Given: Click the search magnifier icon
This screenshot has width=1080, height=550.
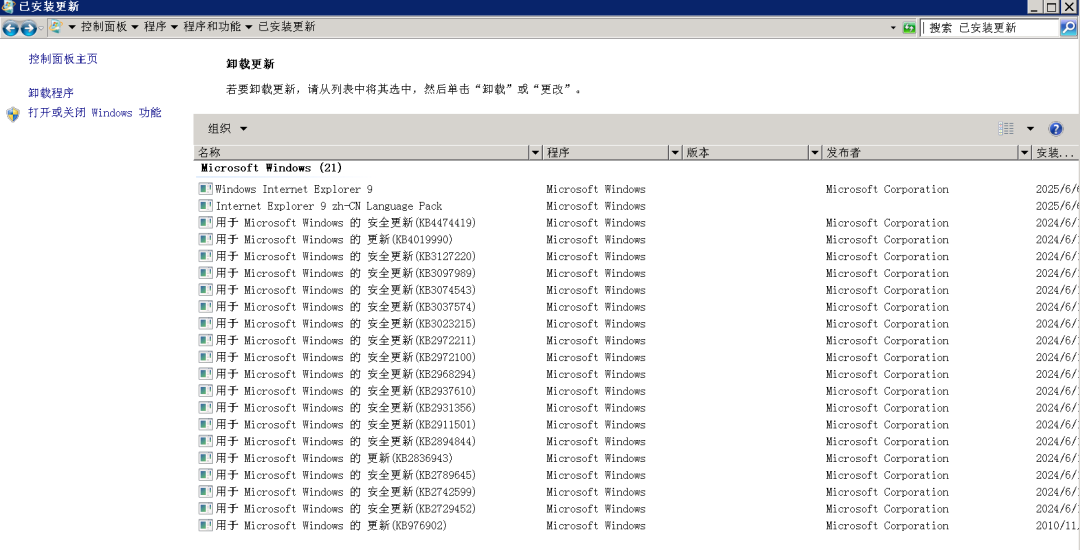Looking at the screenshot, I should [1068, 28].
